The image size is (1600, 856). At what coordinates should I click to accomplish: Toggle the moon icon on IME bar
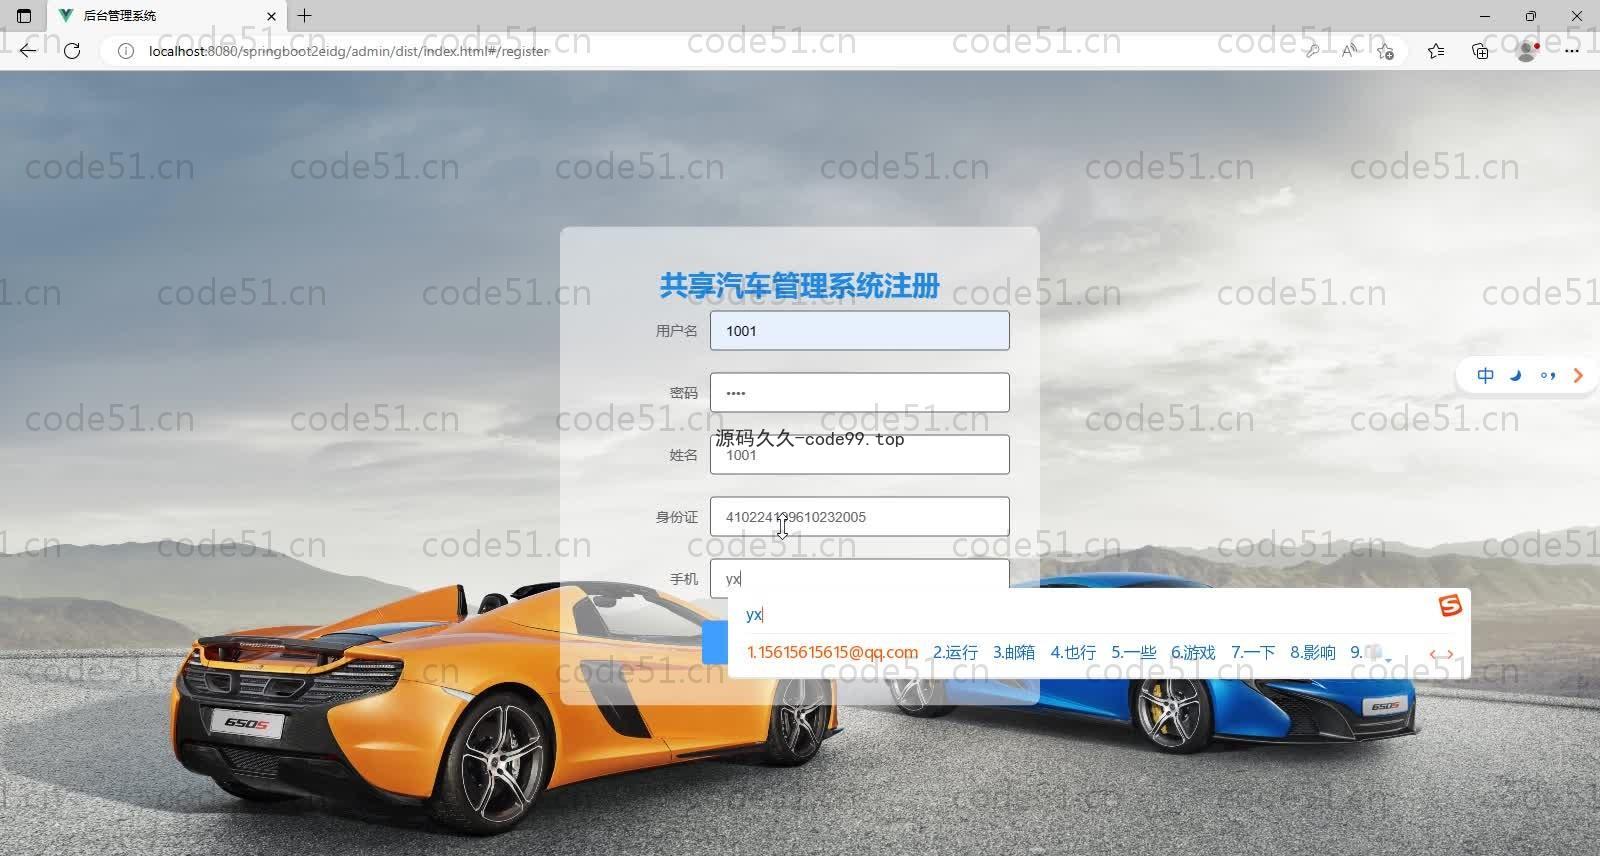coord(1516,375)
